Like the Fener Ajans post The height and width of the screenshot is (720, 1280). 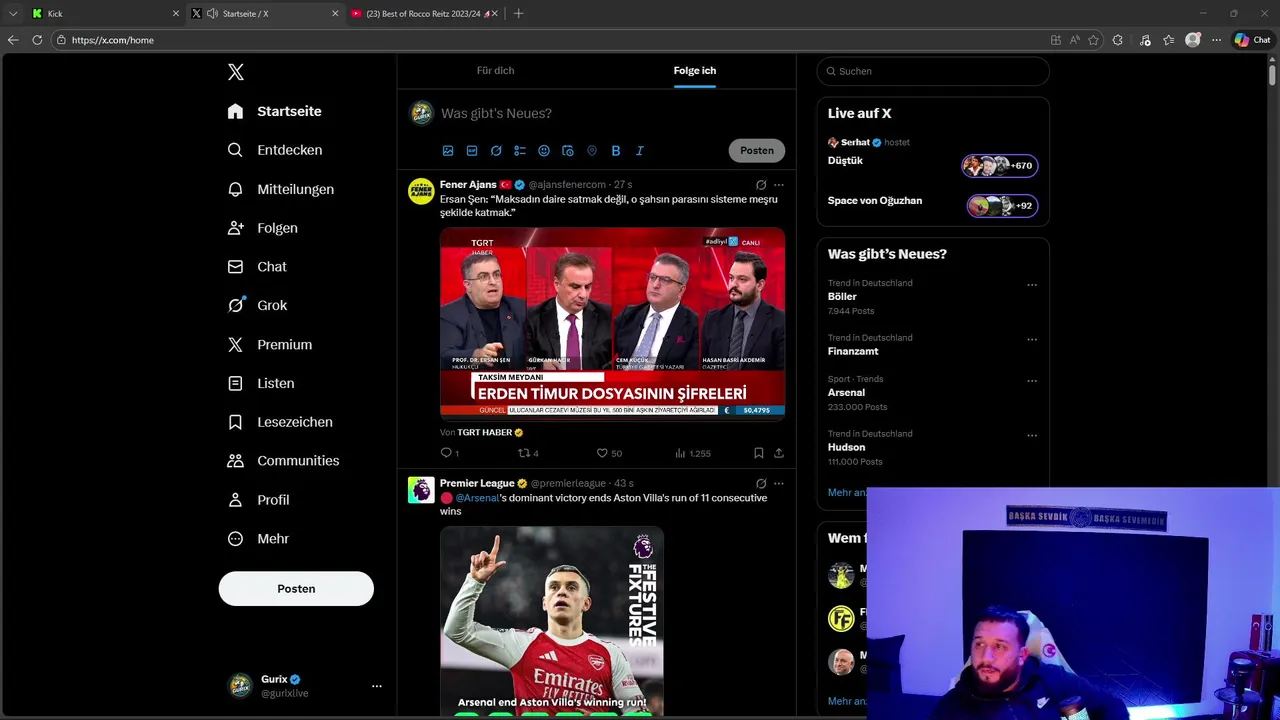[609, 453]
